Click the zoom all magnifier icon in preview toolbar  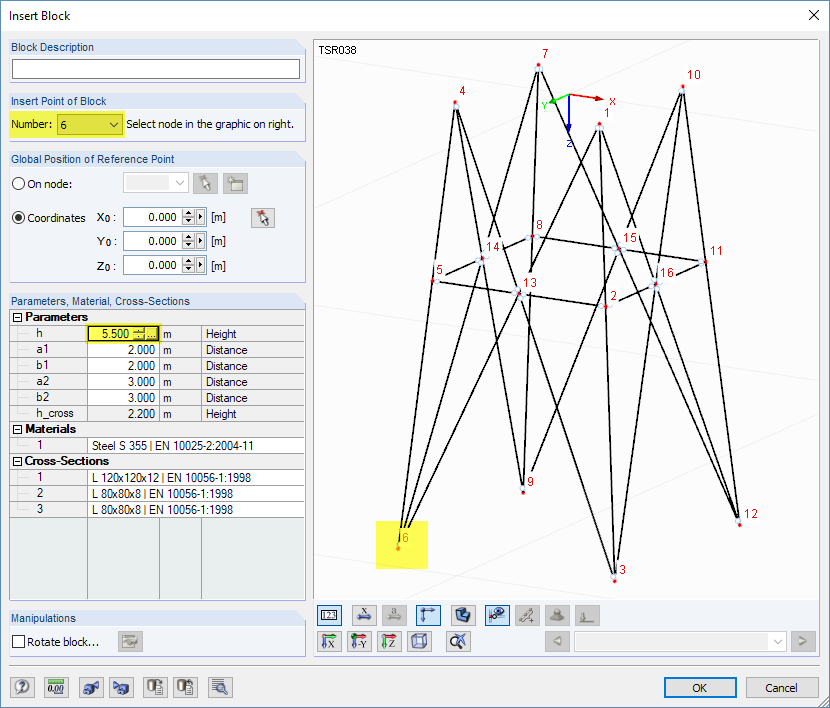tap(458, 642)
